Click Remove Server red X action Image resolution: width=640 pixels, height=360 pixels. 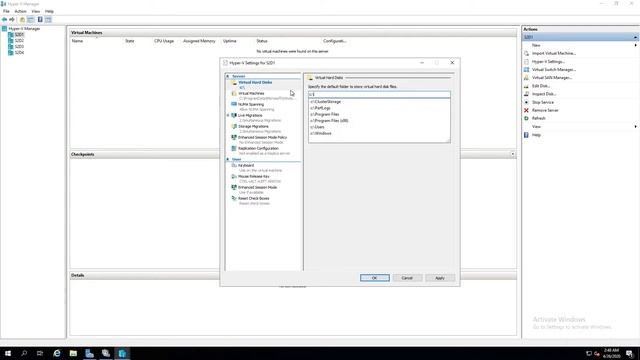click(x=526, y=111)
